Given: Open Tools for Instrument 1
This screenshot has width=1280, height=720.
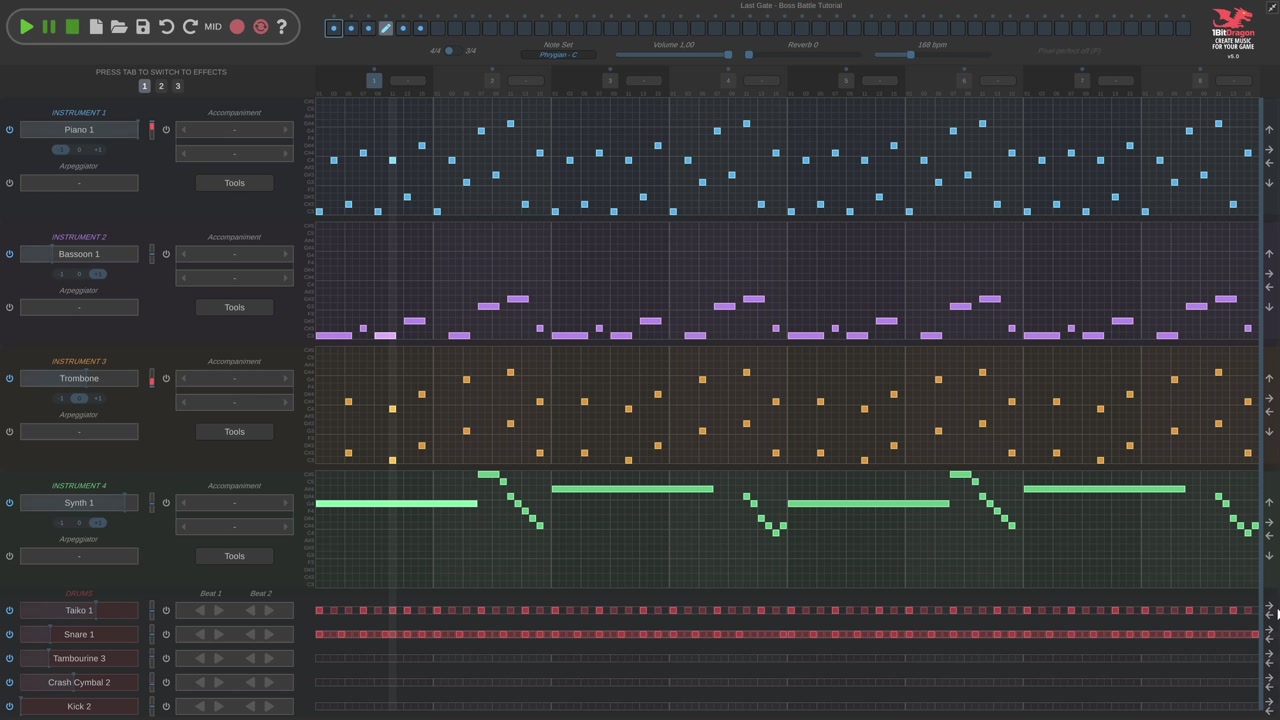Looking at the screenshot, I should [234, 183].
